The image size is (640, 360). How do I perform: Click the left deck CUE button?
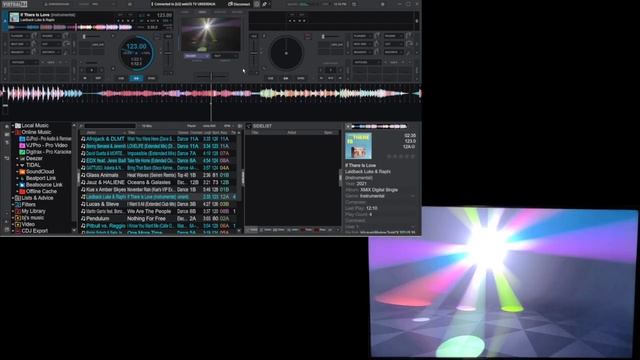[x=121, y=78]
